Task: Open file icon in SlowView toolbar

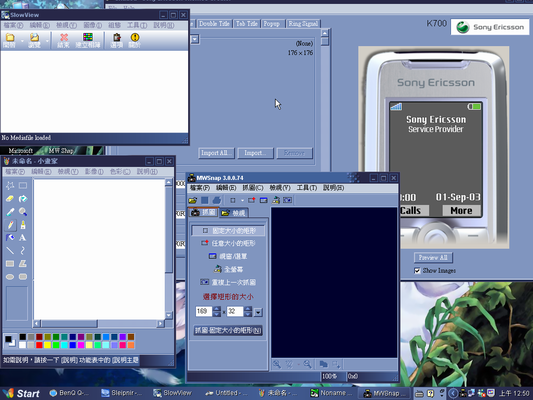Action: pos(10,40)
